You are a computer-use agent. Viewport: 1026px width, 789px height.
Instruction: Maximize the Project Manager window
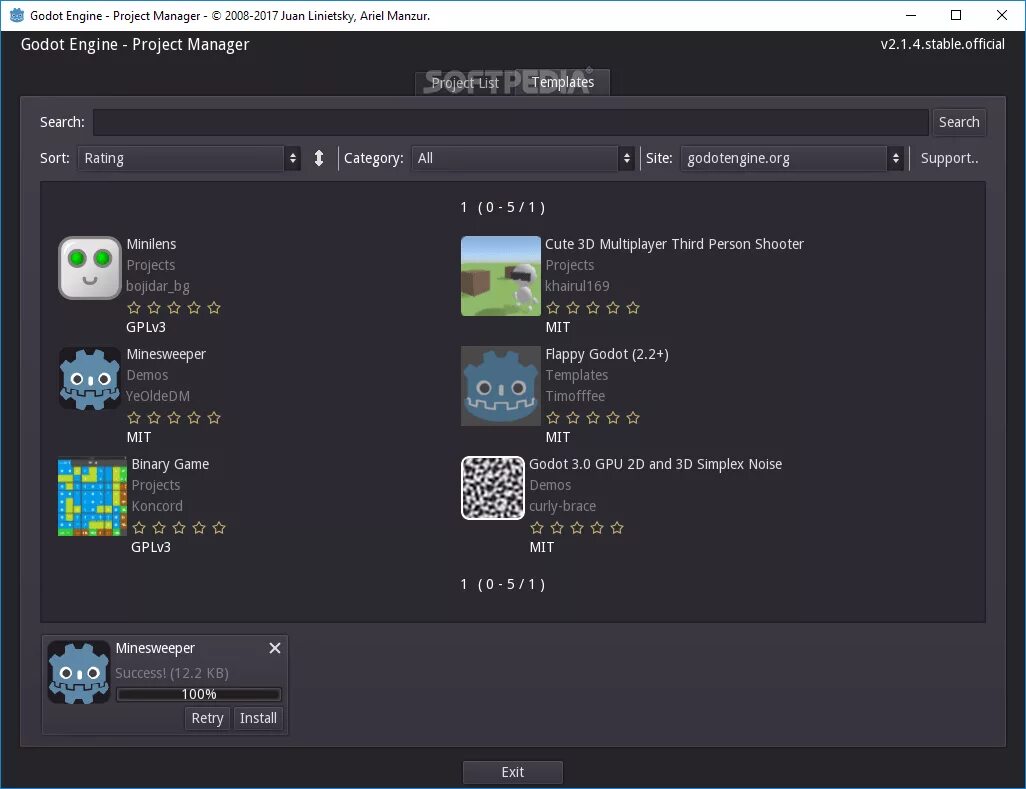coord(956,15)
